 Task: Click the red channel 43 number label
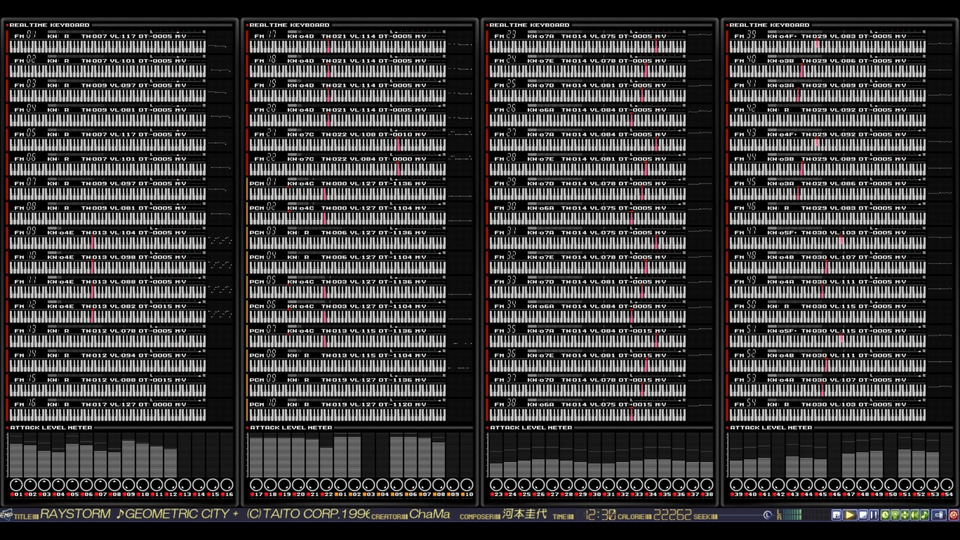coord(792,494)
